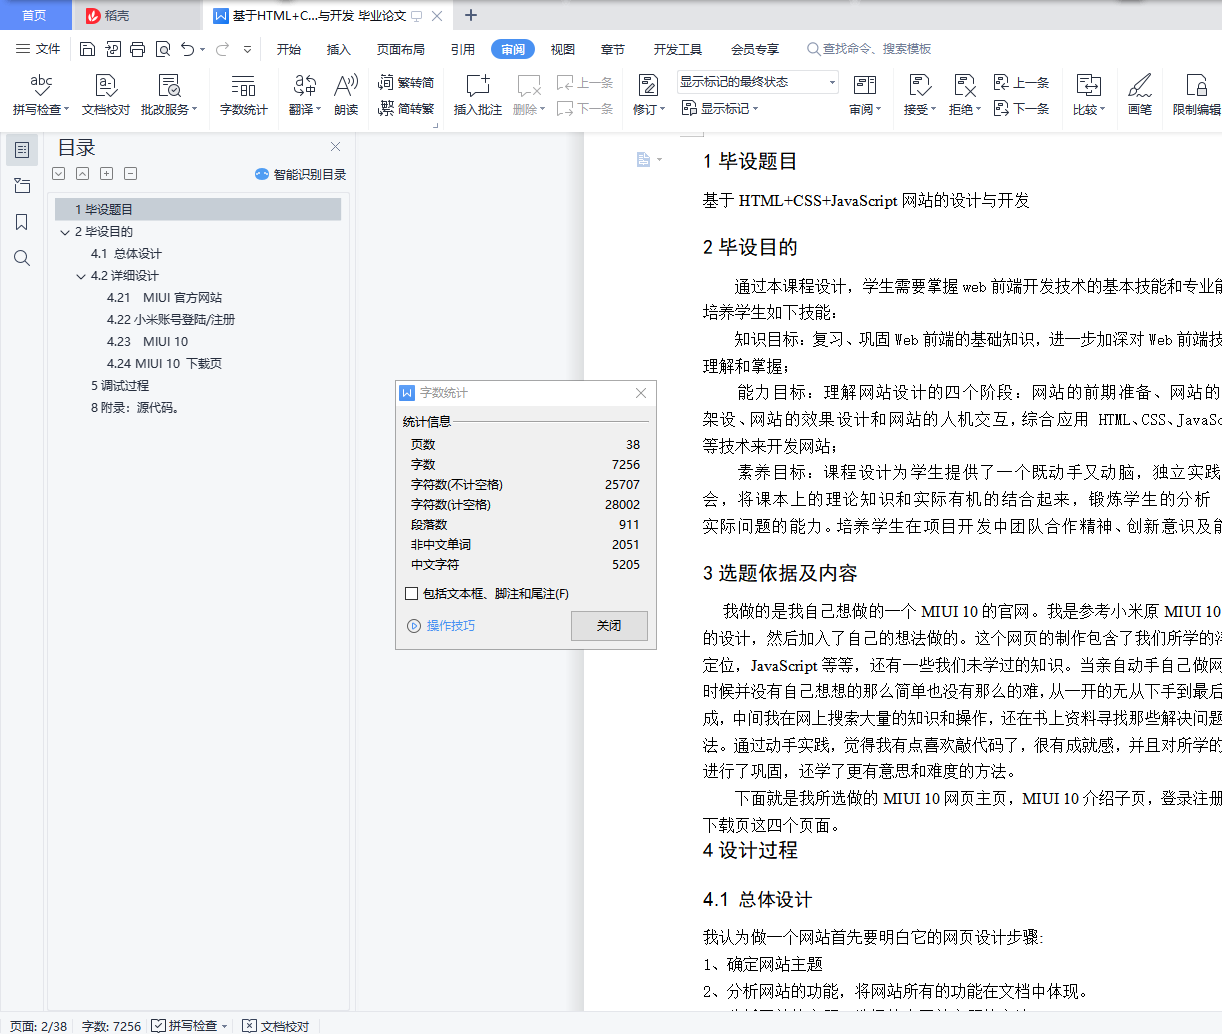Viewport: 1222px width, 1034px height.
Task: Switch to the 章节 tab
Action: tap(613, 49)
